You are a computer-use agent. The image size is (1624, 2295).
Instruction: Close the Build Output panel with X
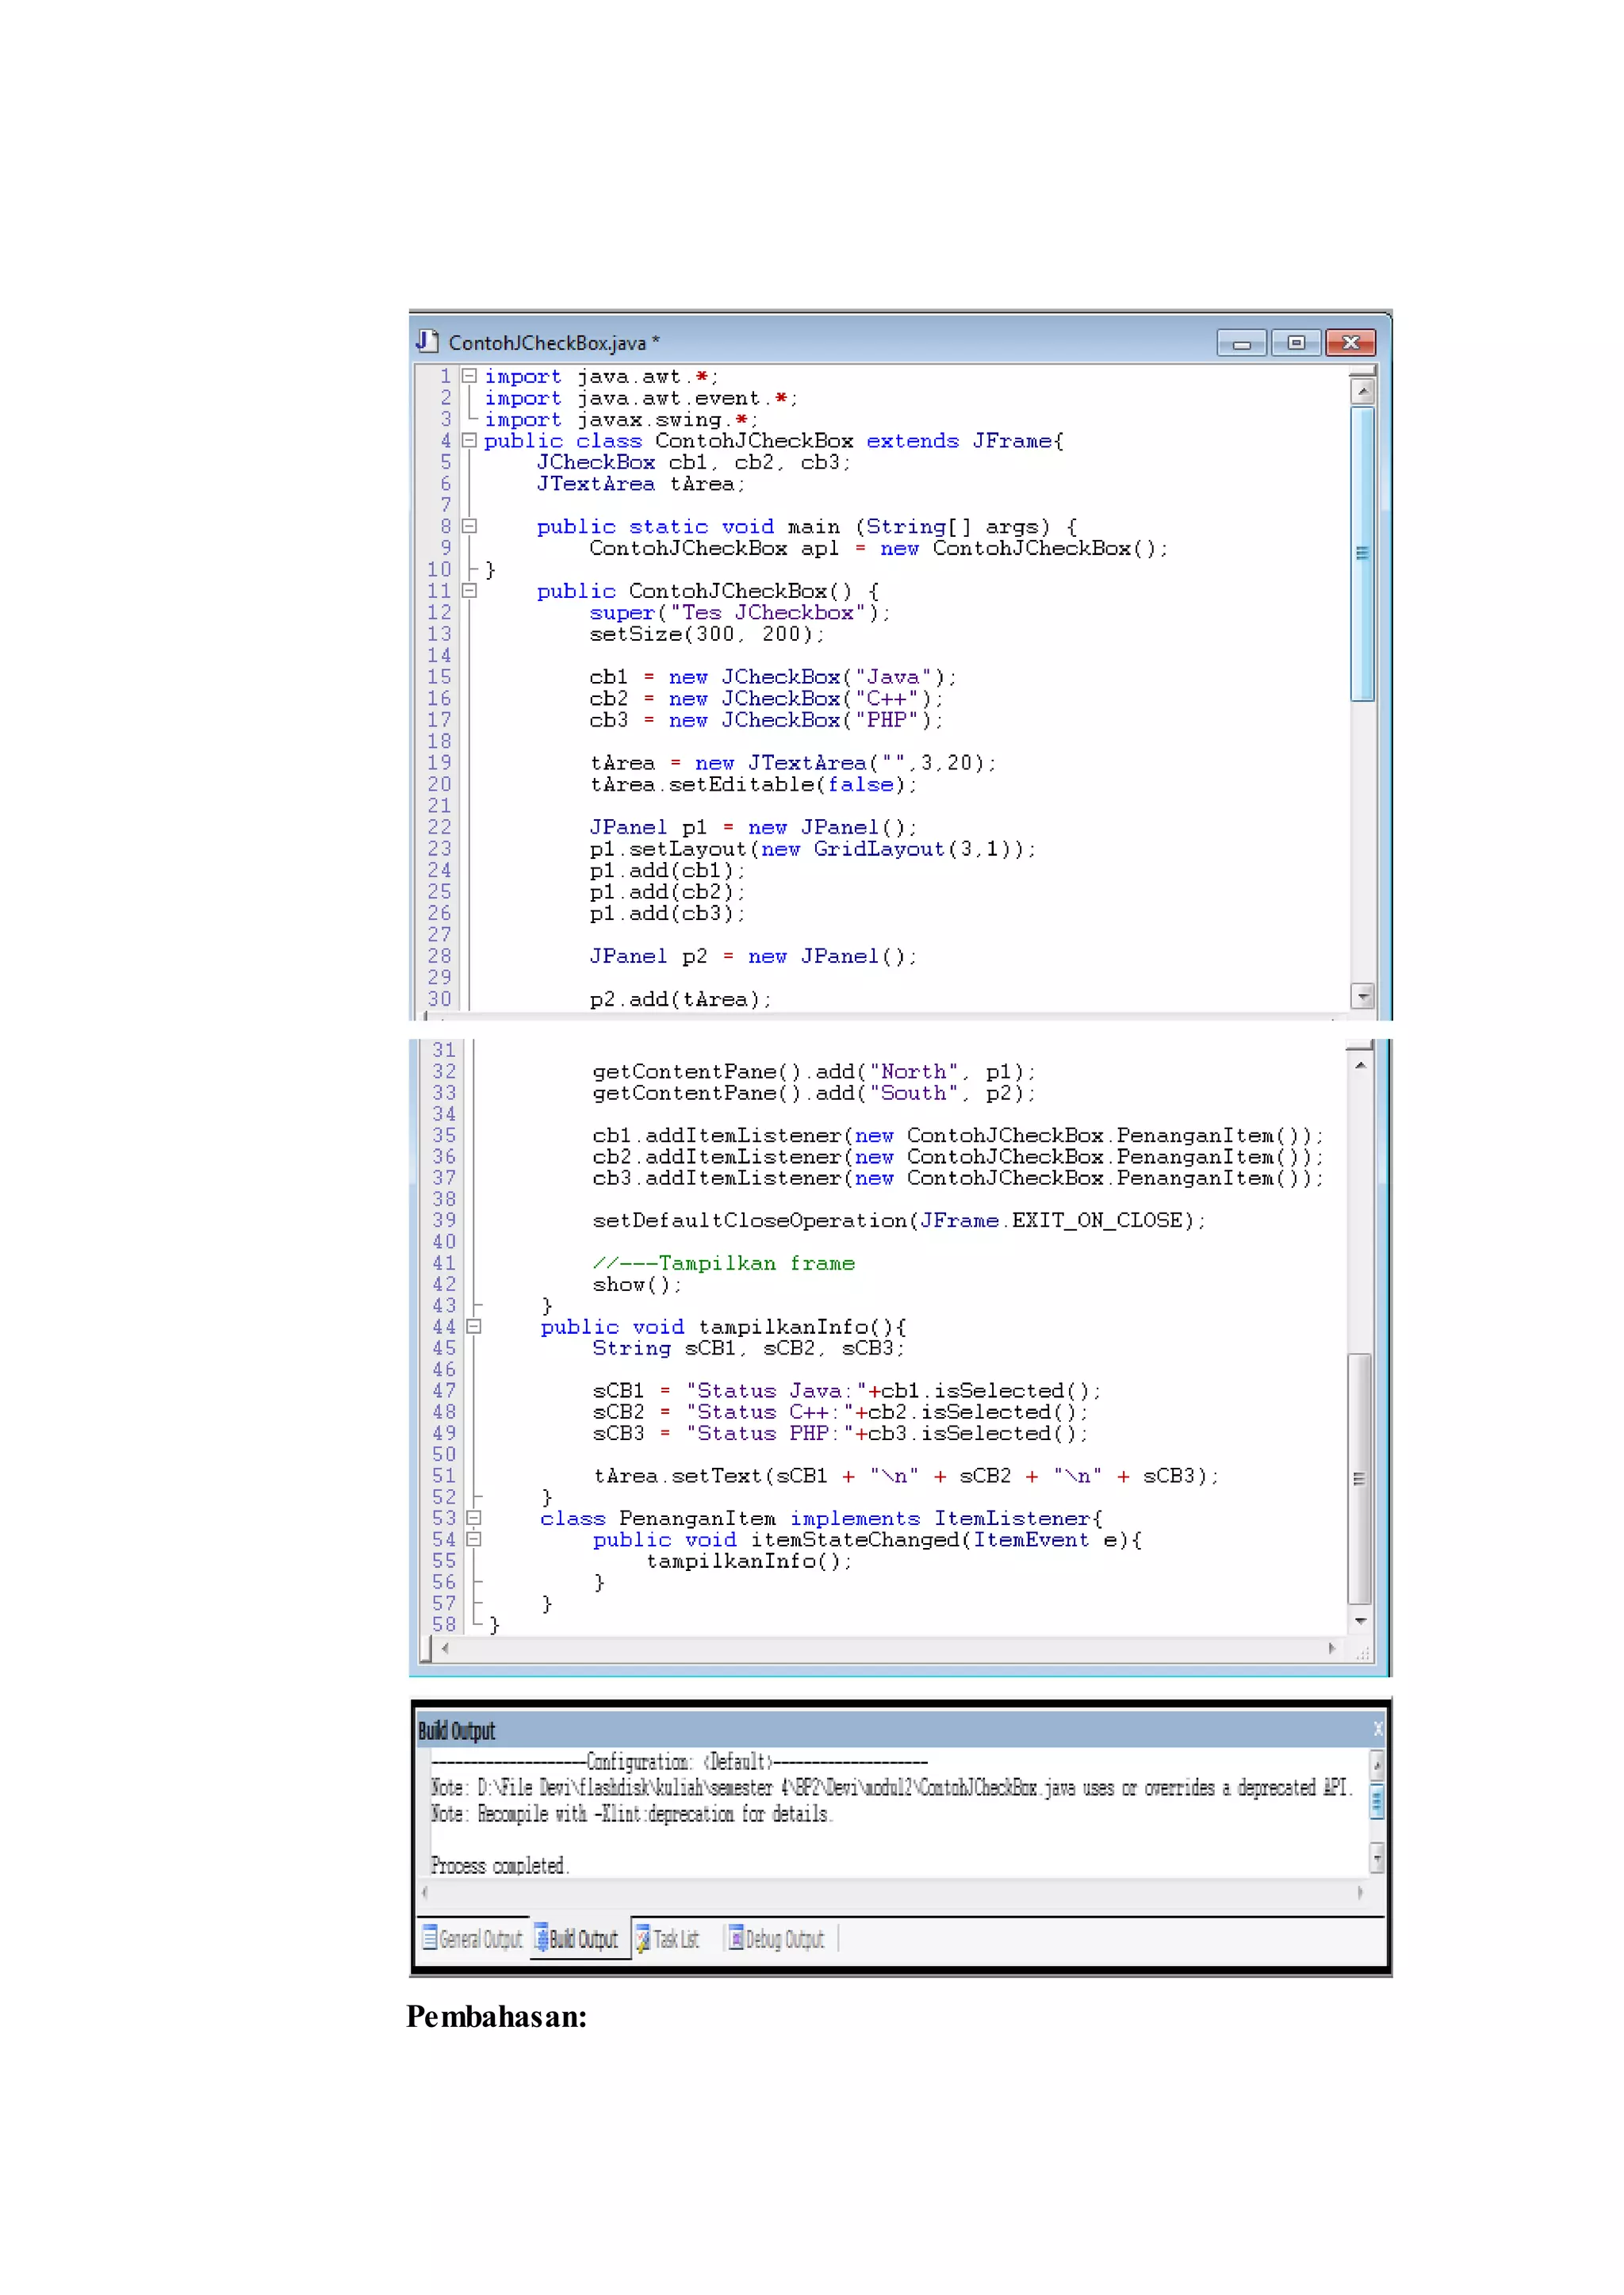(x=1377, y=1729)
